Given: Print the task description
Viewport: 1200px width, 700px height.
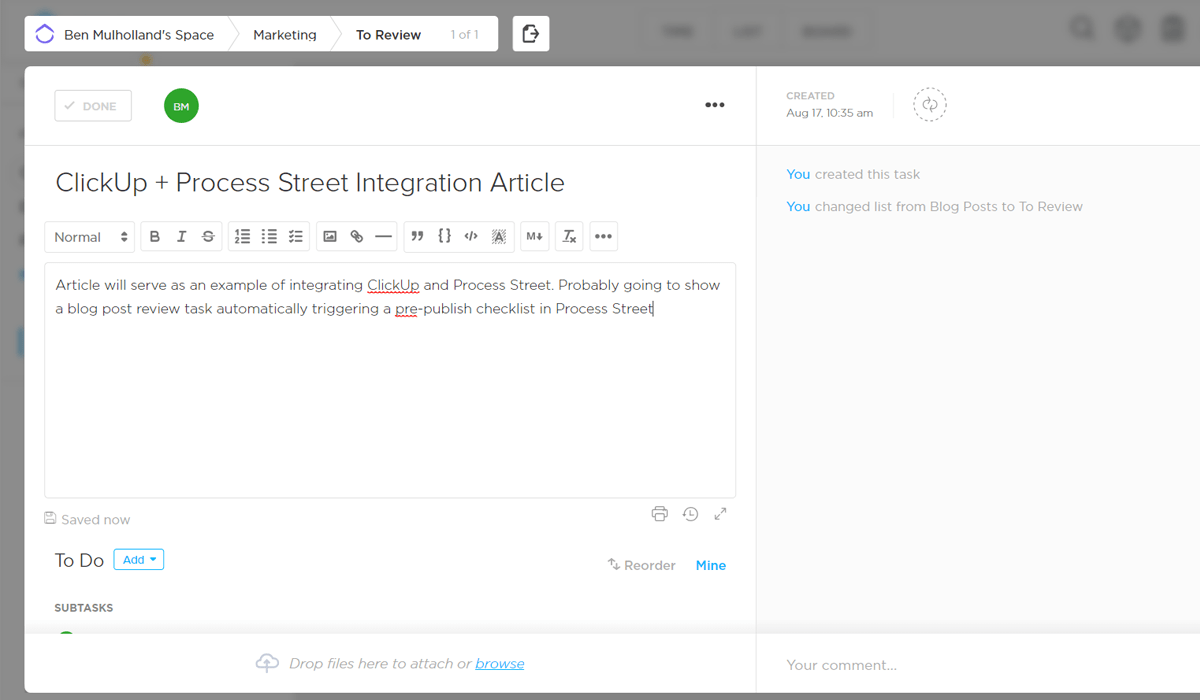Looking at the screenshot, I should click(659, 514).
